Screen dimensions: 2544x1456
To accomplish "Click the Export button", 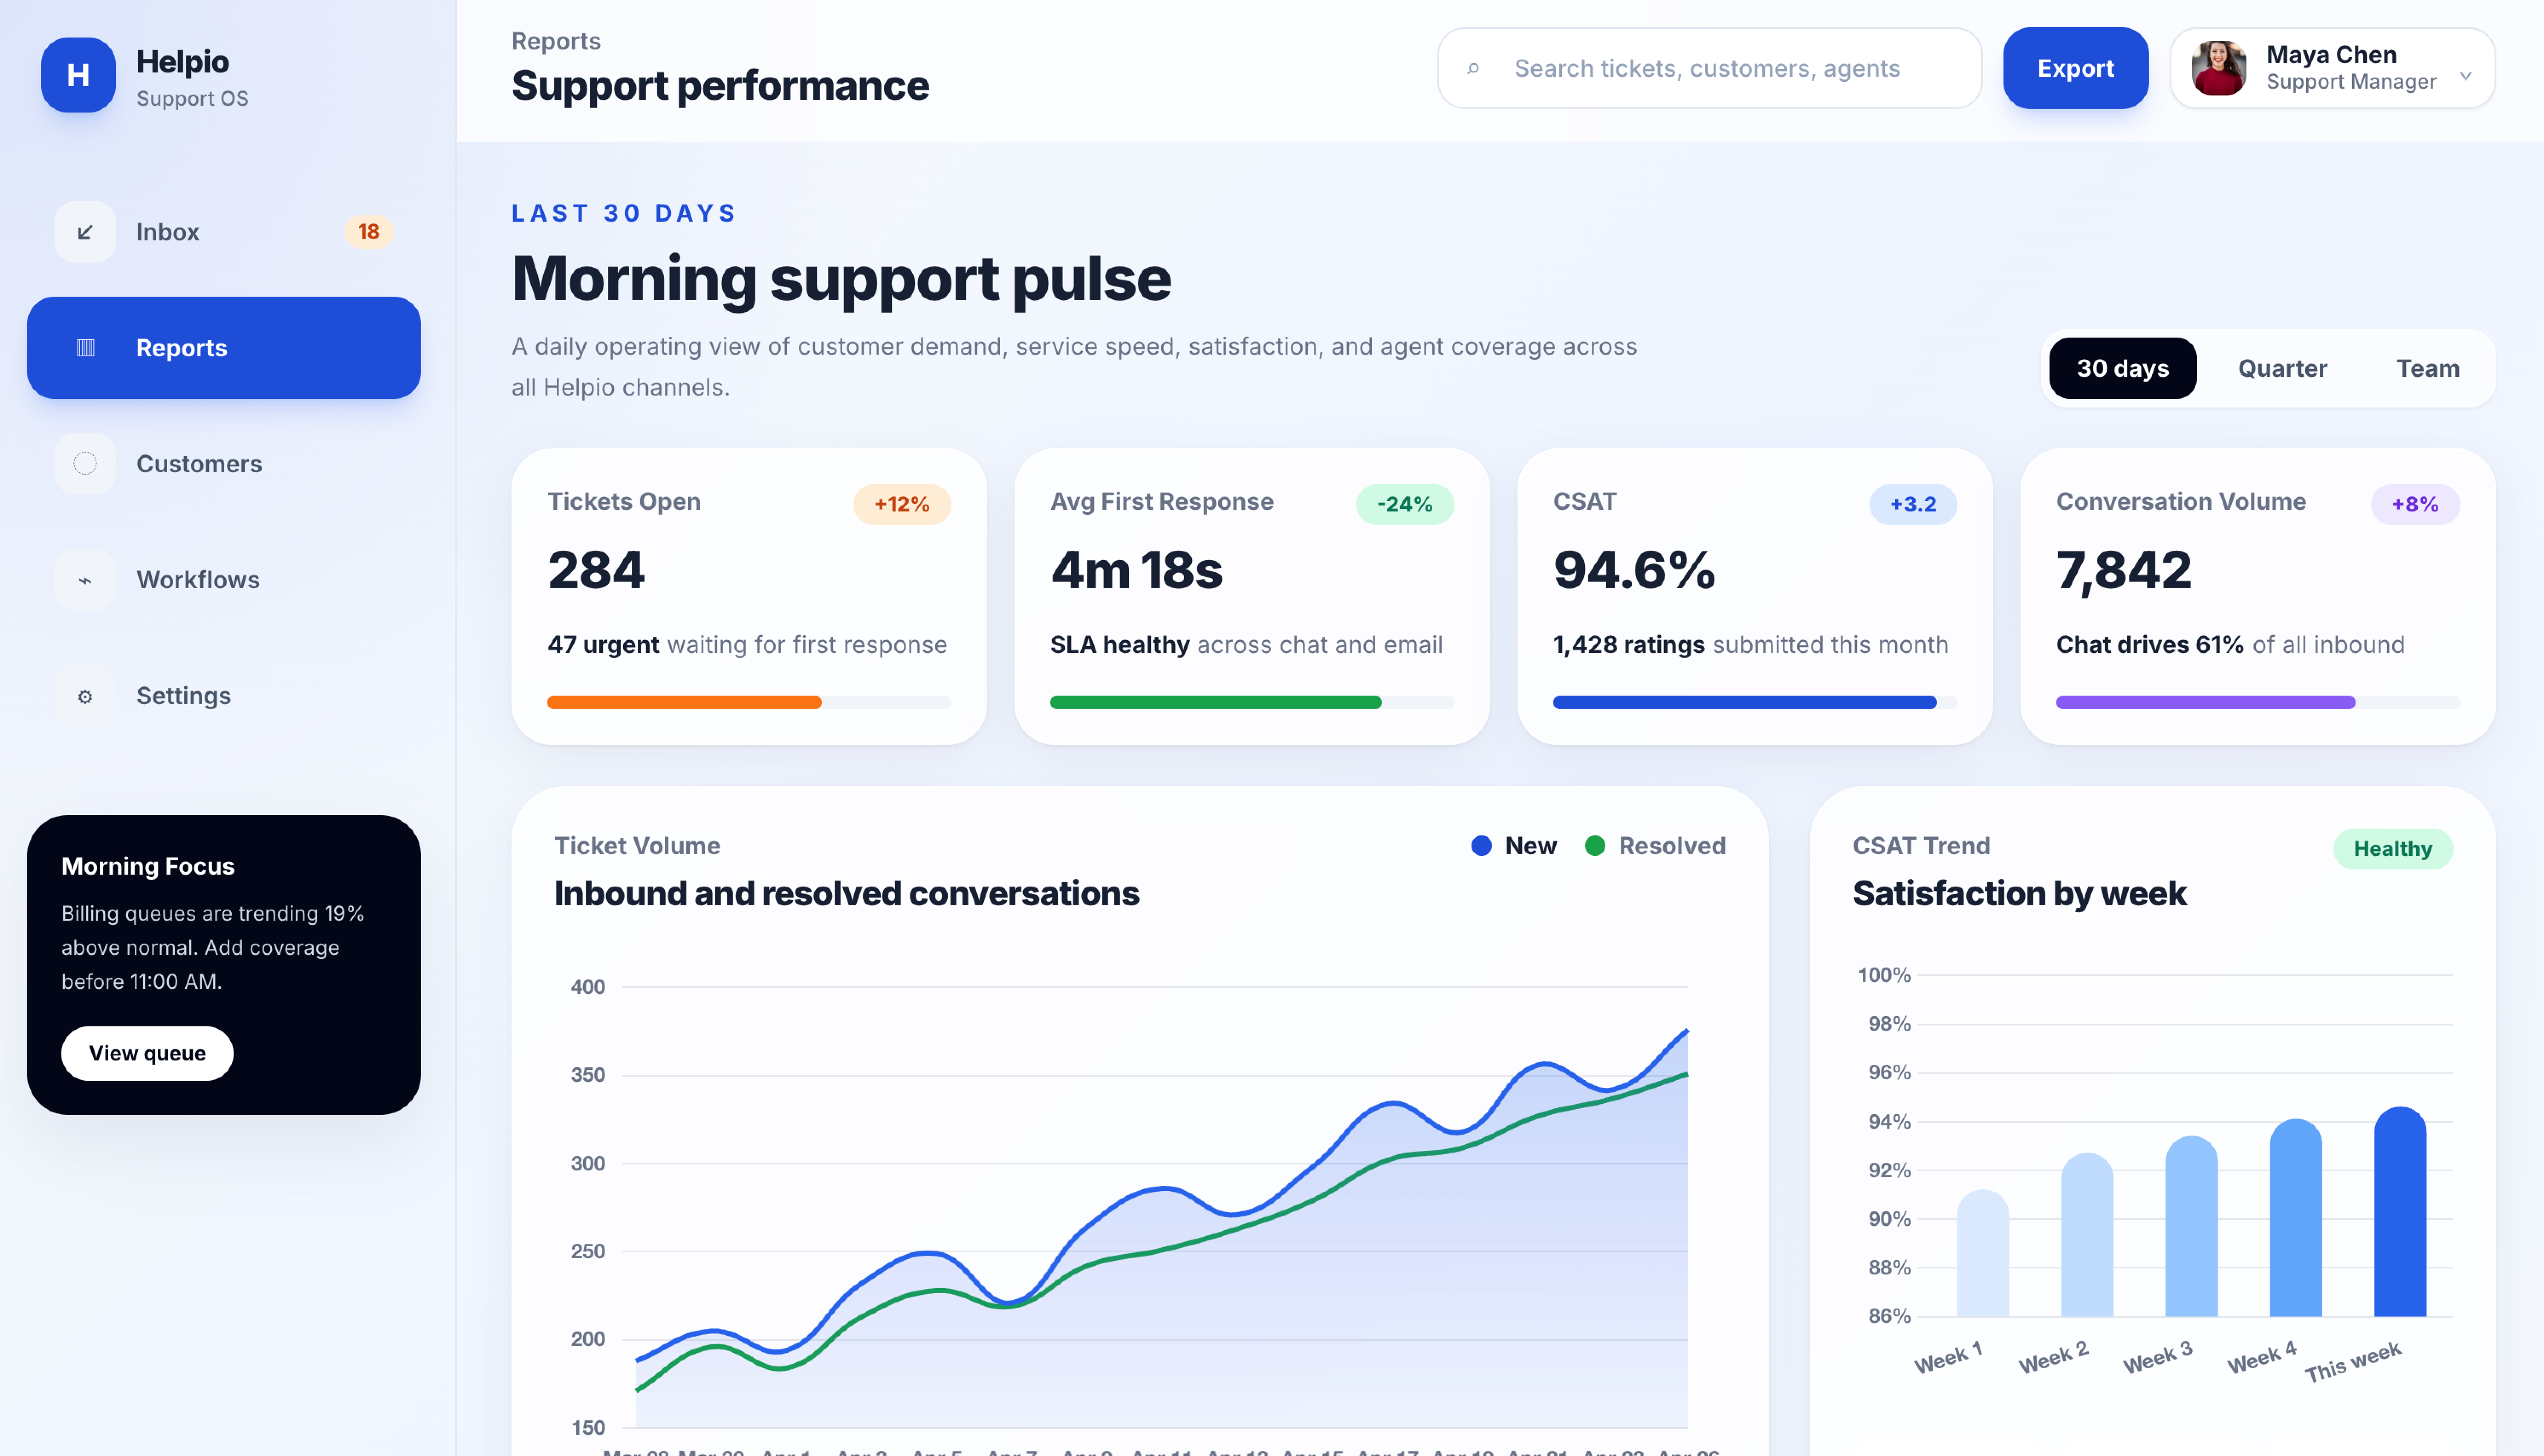I will pos(2075,69).
